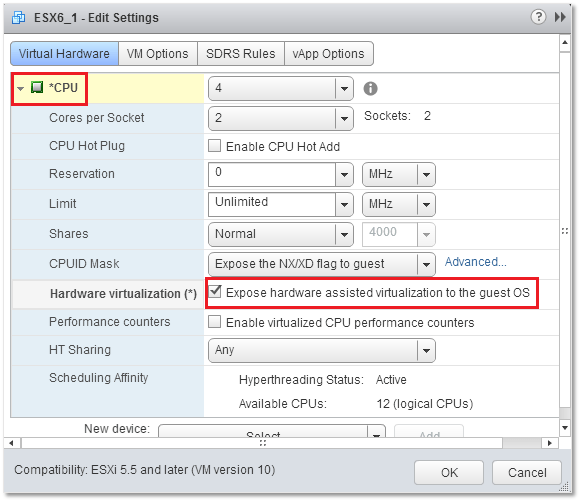The height and width of the screenshot is (502, 581).
Task: Open the Advanced CPUID Mask link
Action: (x=475, y=262)
